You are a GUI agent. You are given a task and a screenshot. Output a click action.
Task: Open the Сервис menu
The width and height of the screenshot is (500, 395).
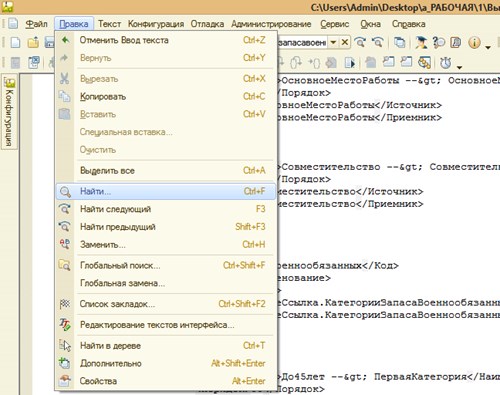(334, 24)
